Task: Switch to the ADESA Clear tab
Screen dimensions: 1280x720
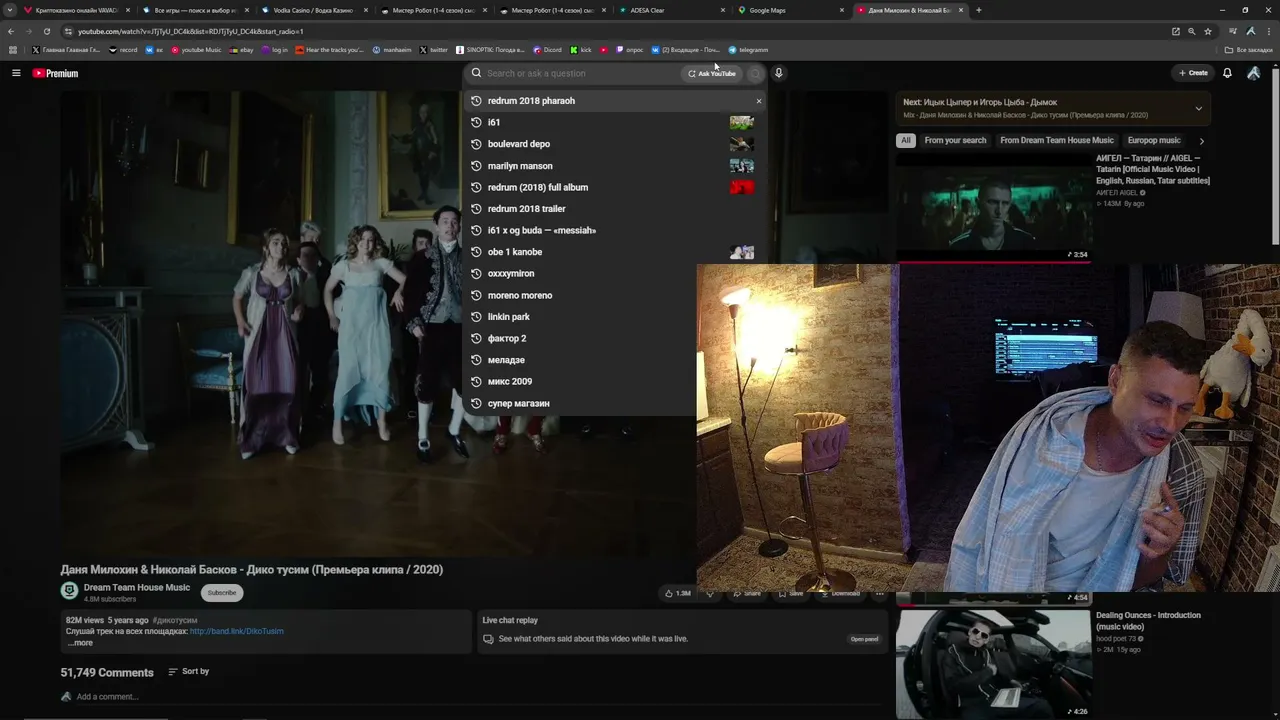Action: tap(672, 10)
